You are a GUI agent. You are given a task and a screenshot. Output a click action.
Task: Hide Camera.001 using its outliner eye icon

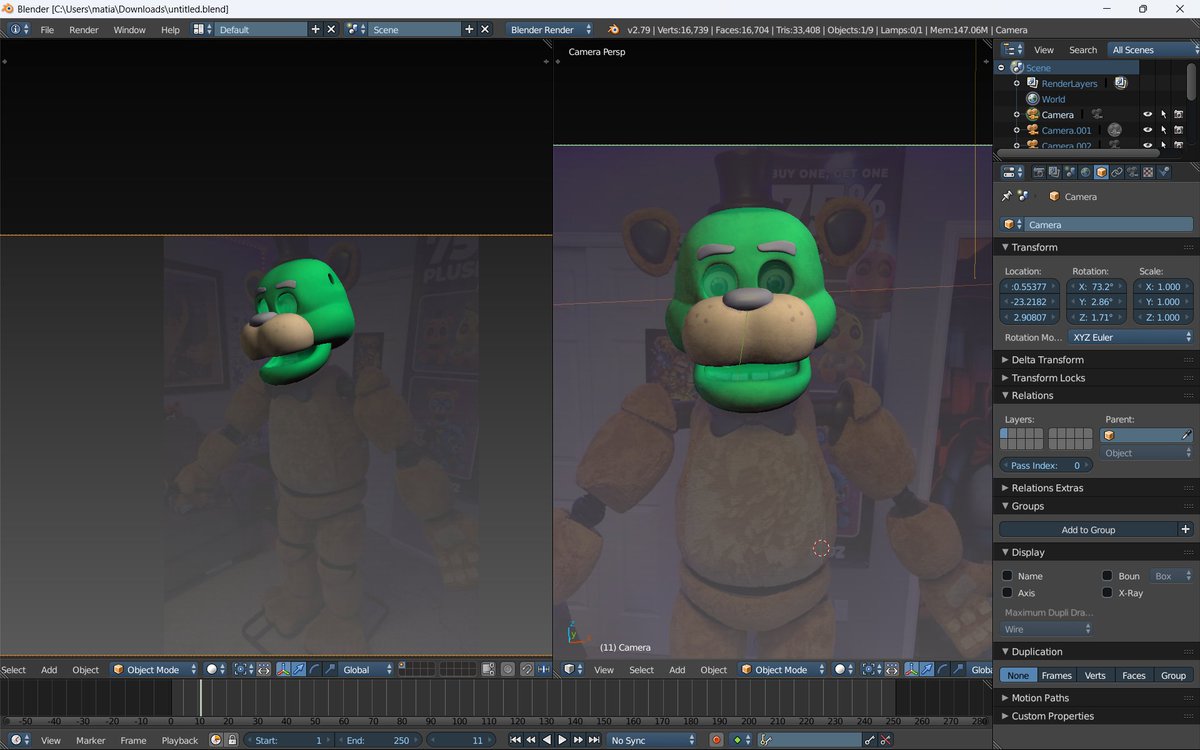pyautogui.click(x=1148, y=130)
